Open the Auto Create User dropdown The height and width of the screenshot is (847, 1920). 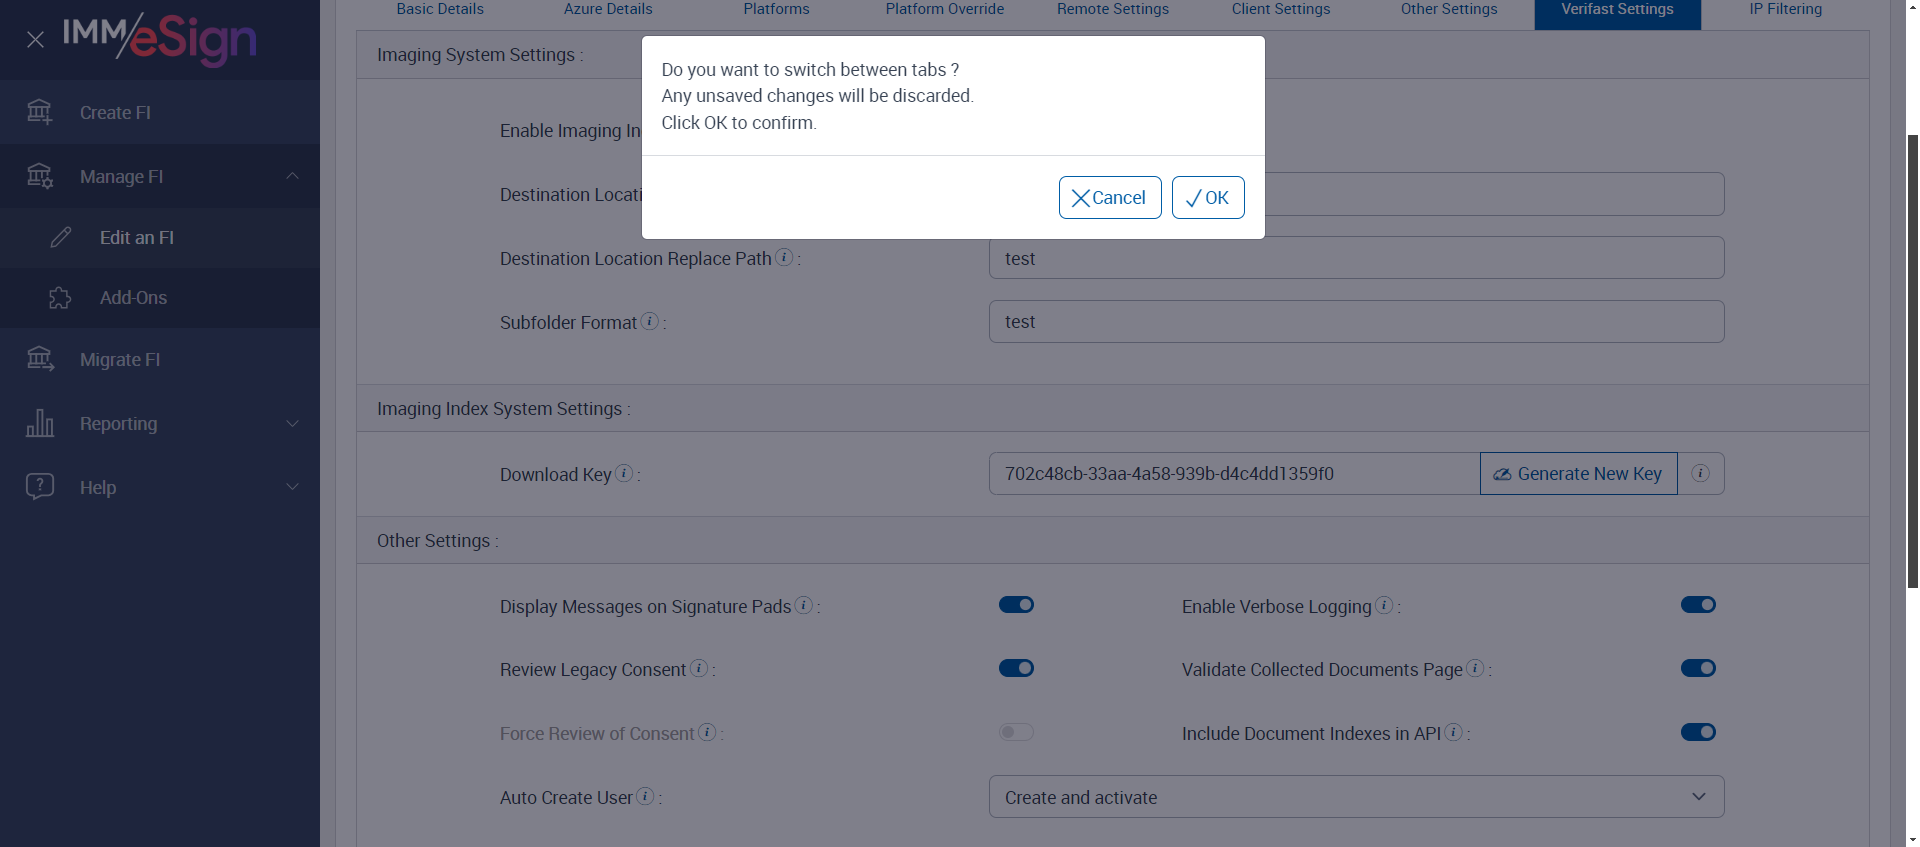coord(1356,797)
